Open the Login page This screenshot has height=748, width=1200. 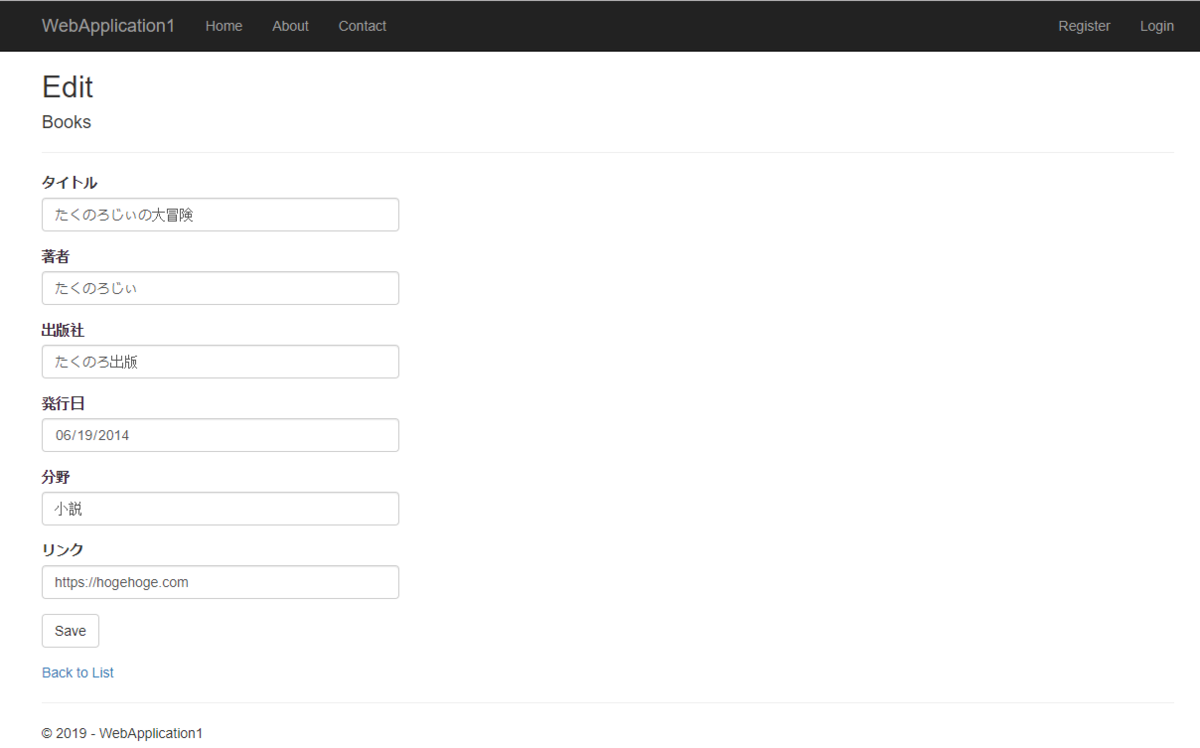pos(1157,26)
